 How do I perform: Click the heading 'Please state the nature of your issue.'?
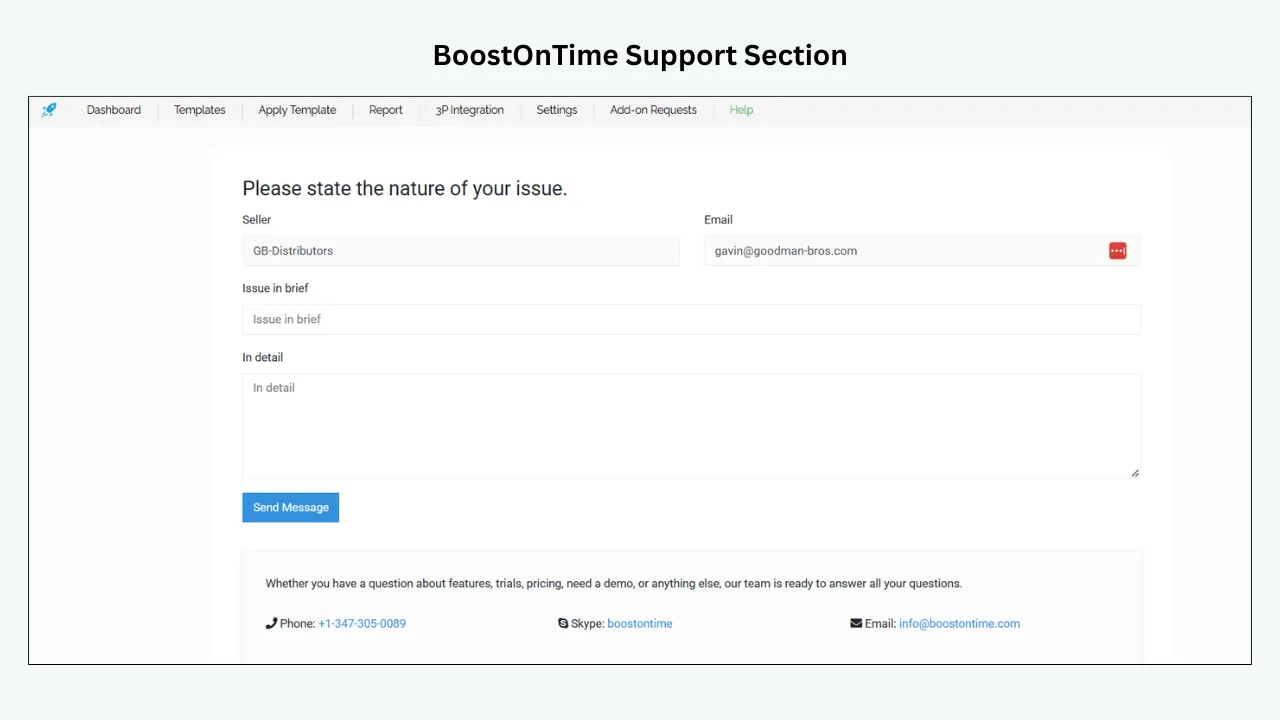pyautogui.click(x=405, y=188)
